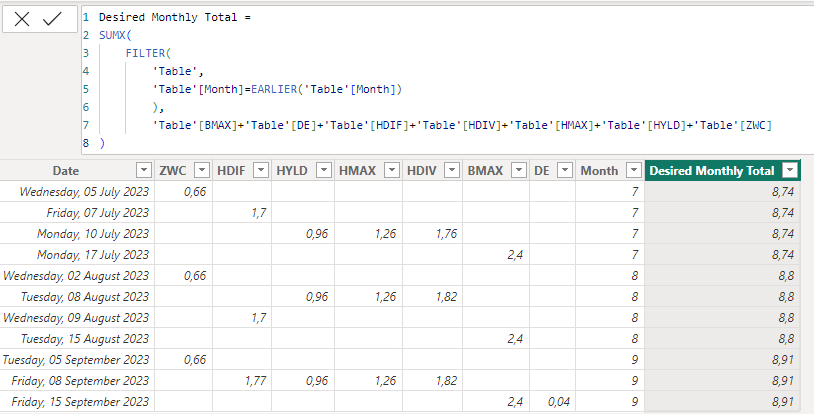This screenshot has height=414, width=814.
Task: Open the Month column filter dropdown
Action: pos(634,170)
